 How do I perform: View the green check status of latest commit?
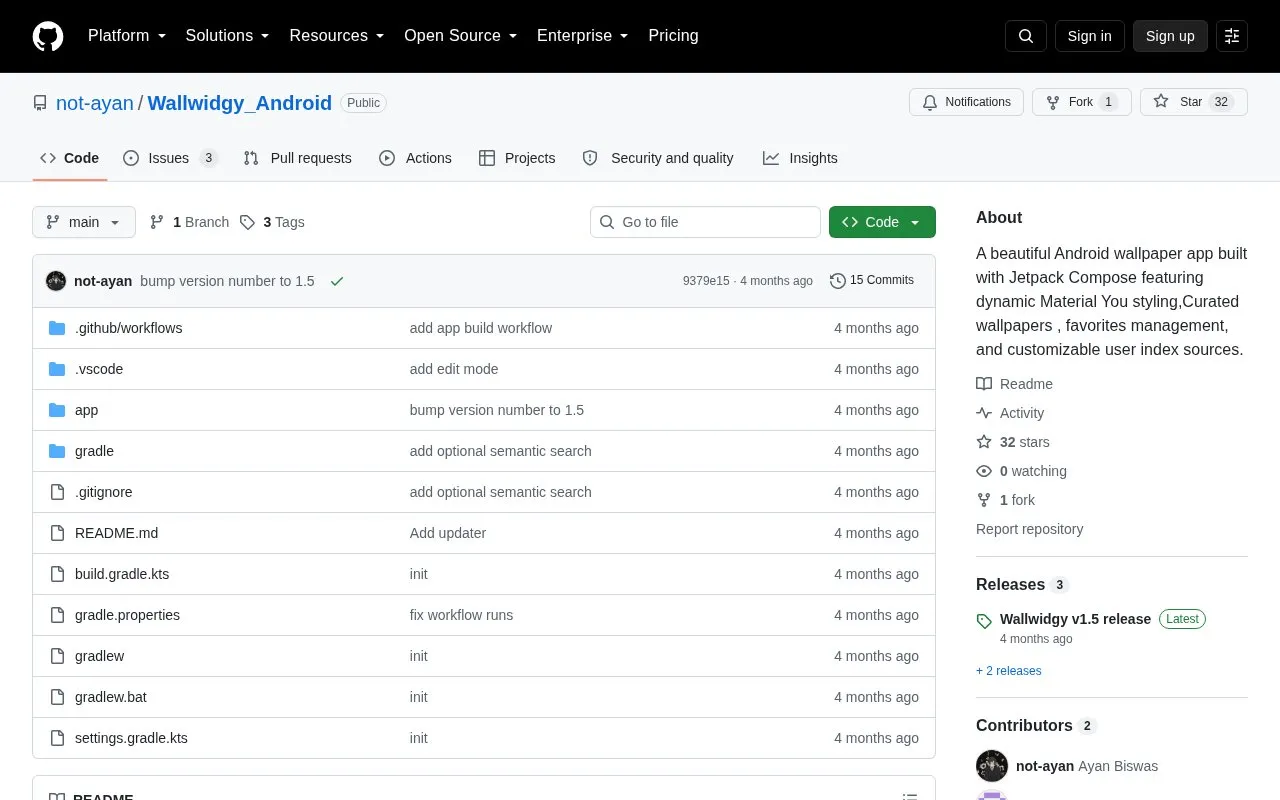[337, 281]
